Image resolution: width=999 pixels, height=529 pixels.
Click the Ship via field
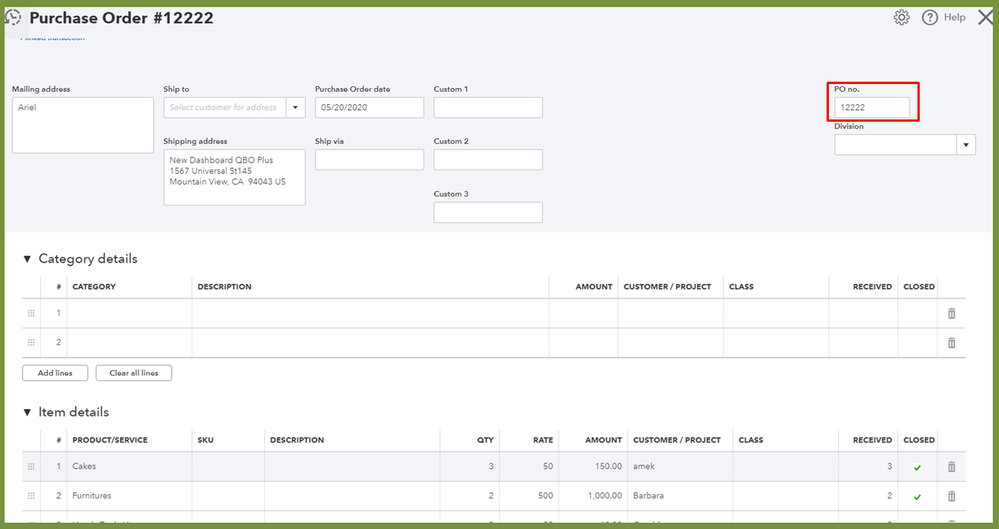(369, 159)
